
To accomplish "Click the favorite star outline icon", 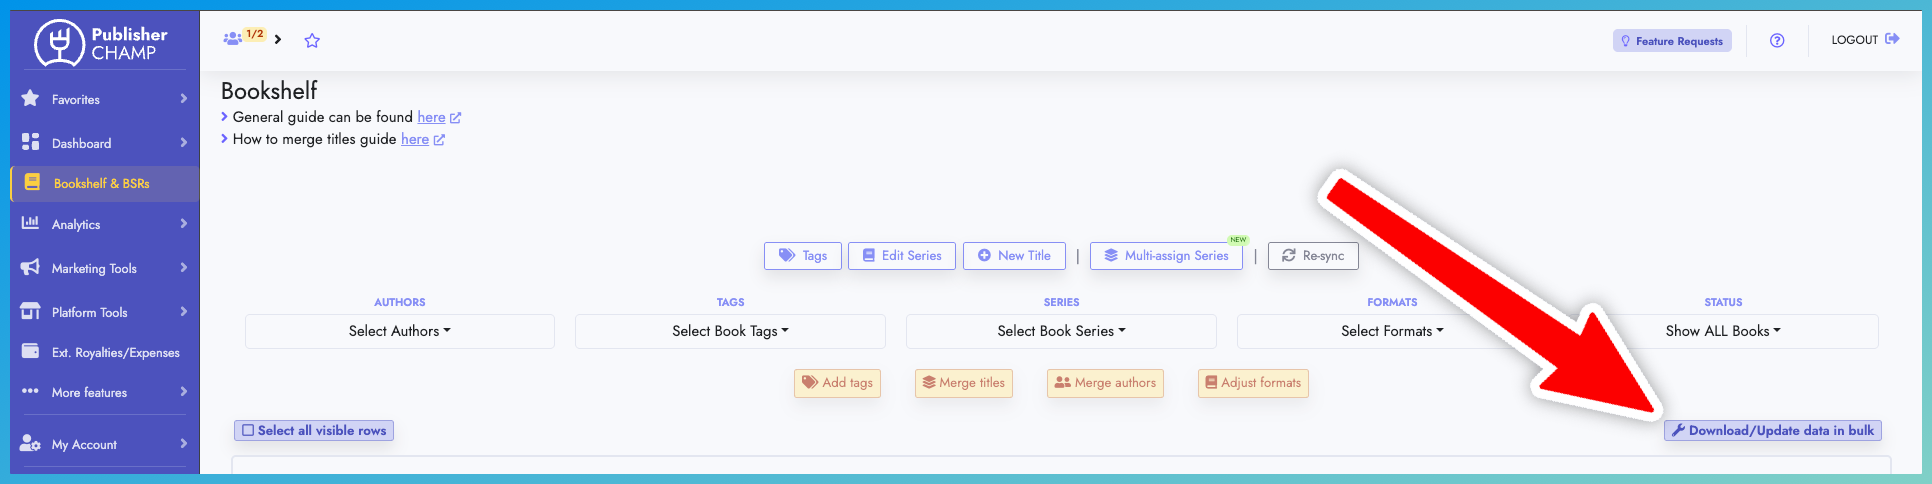I will pyautogui.click(x=312, y=41).
